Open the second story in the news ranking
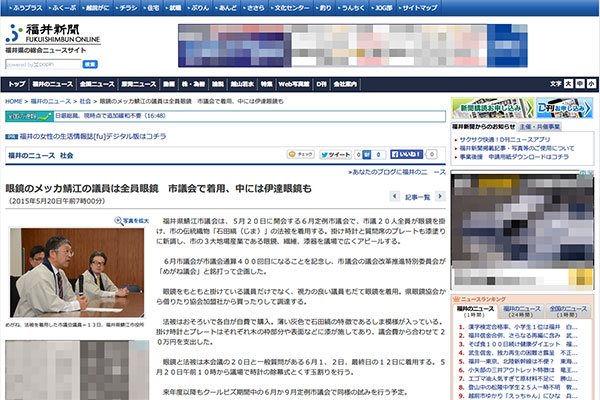Image resolution: width=600 pixels, height=400 pixels. point(523,336)
